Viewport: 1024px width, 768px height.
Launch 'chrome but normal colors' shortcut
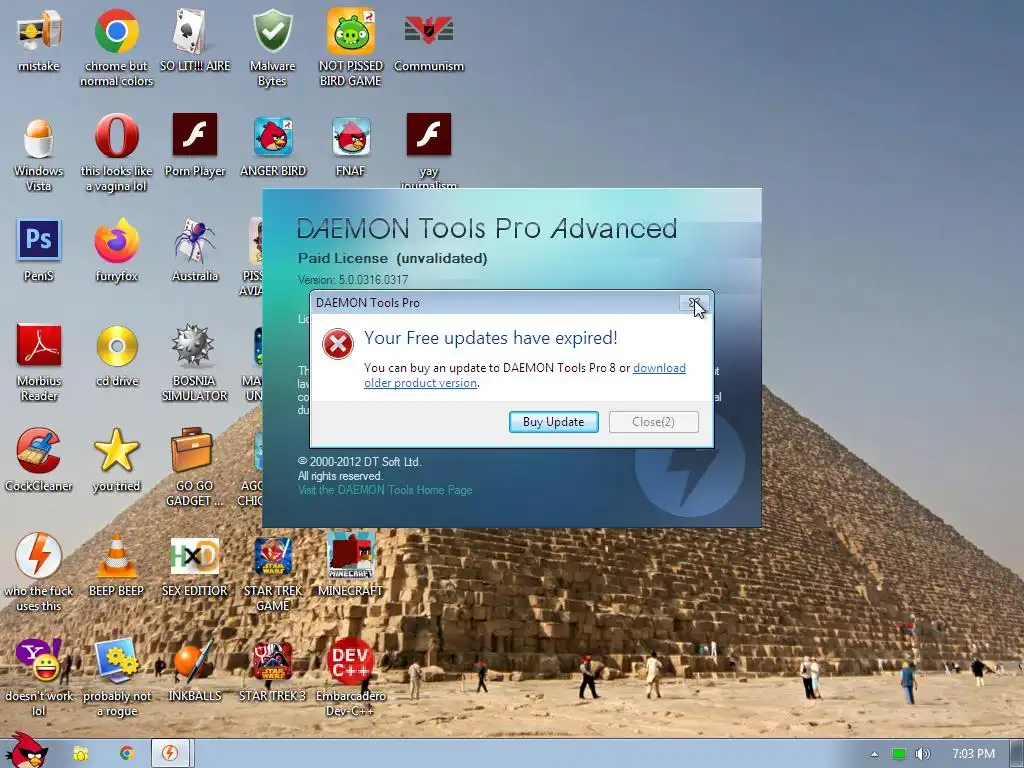click(116, 31)
